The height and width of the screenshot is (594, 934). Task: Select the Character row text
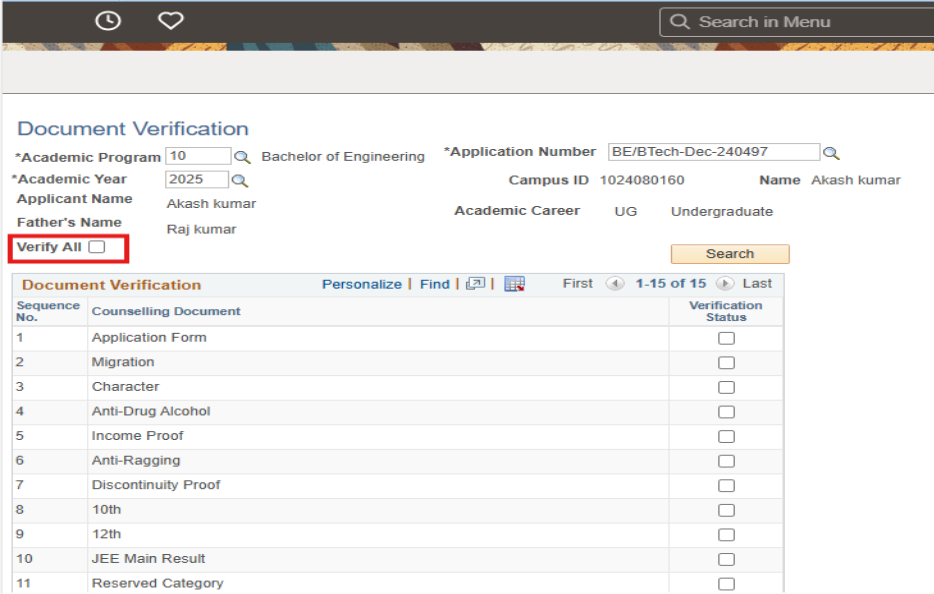tap(125, 387)
